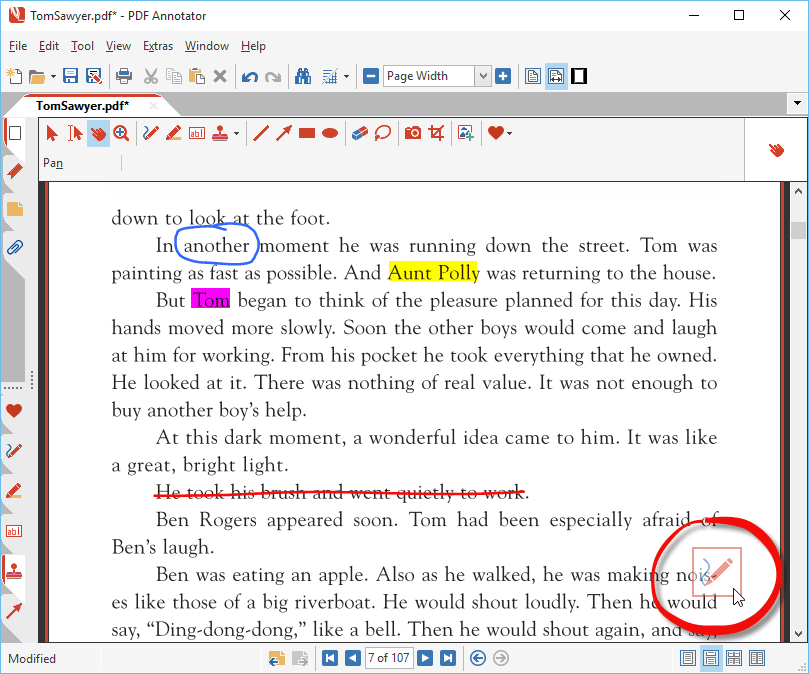Image resolution: width=809 pixels, height=674 pixels.
Task: Select the Eraser tool
Action: point(360,134)
